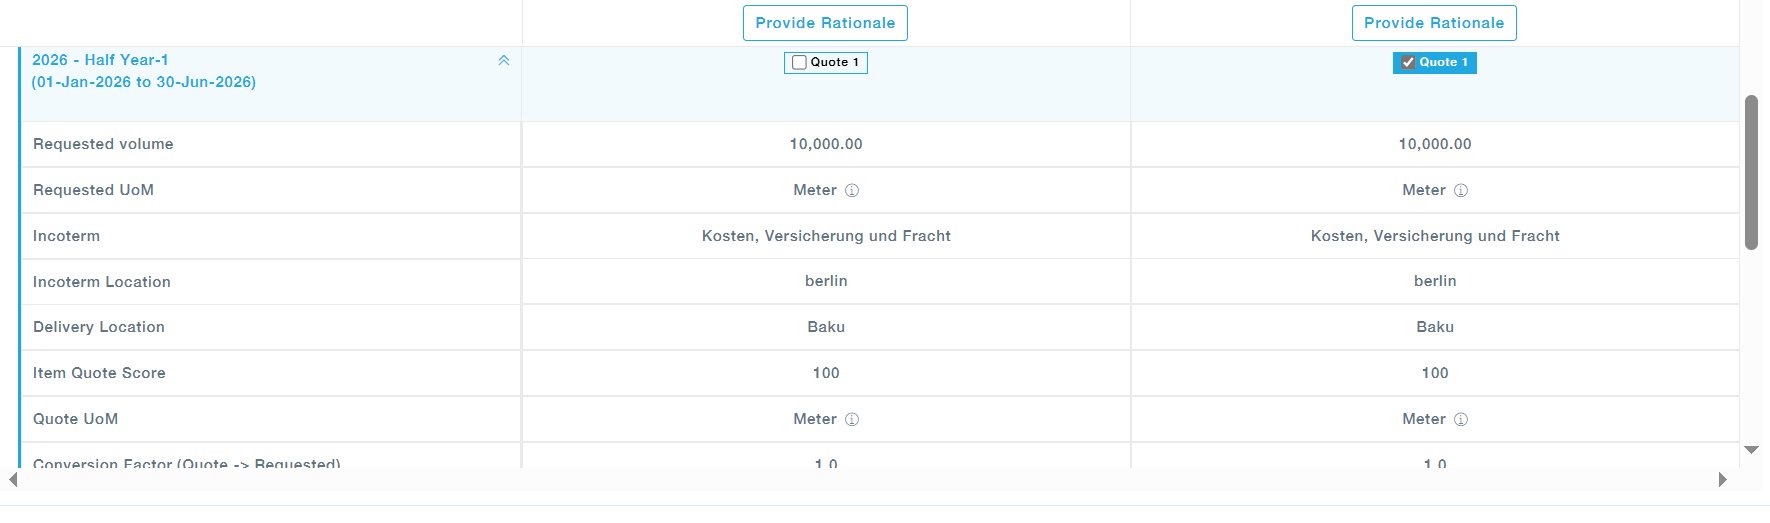Click the second Provide Rationale button
The height and width of the screenshot is (523, 1770).
pos(1434,23)
